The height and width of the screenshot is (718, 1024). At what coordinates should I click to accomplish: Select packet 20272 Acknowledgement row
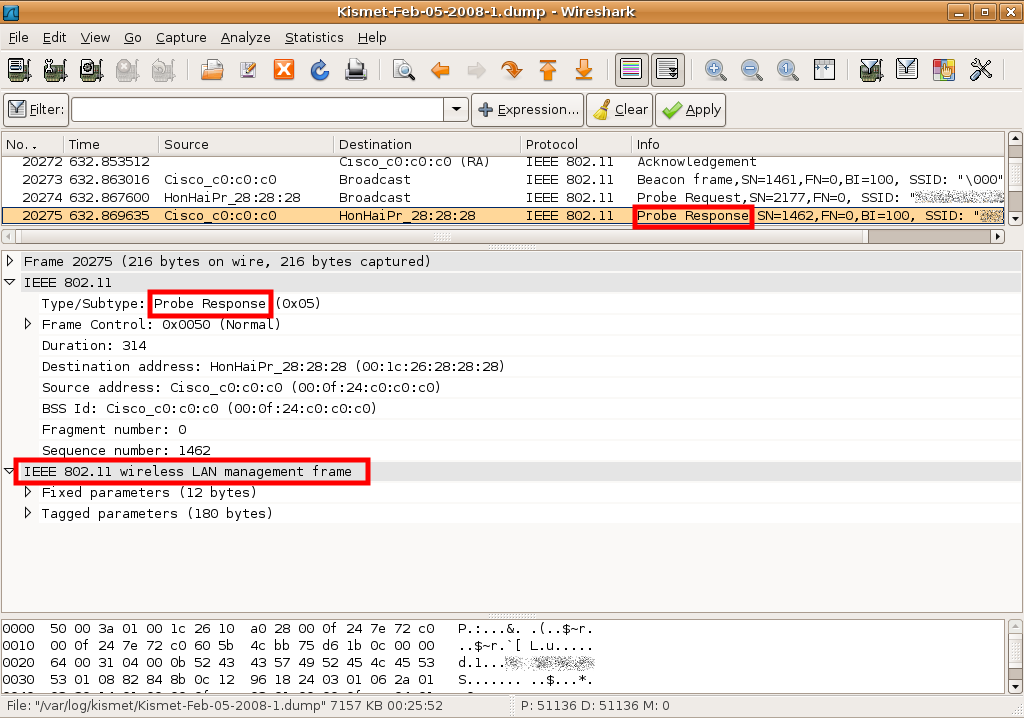(x=503, y=162)
